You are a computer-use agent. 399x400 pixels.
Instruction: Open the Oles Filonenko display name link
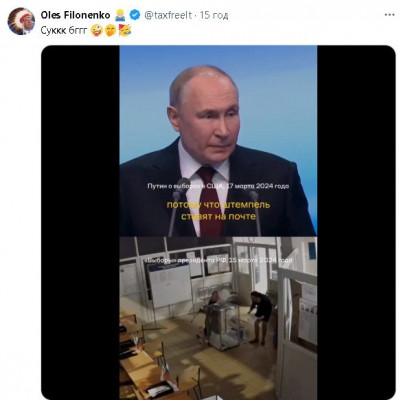pos(75,15)
